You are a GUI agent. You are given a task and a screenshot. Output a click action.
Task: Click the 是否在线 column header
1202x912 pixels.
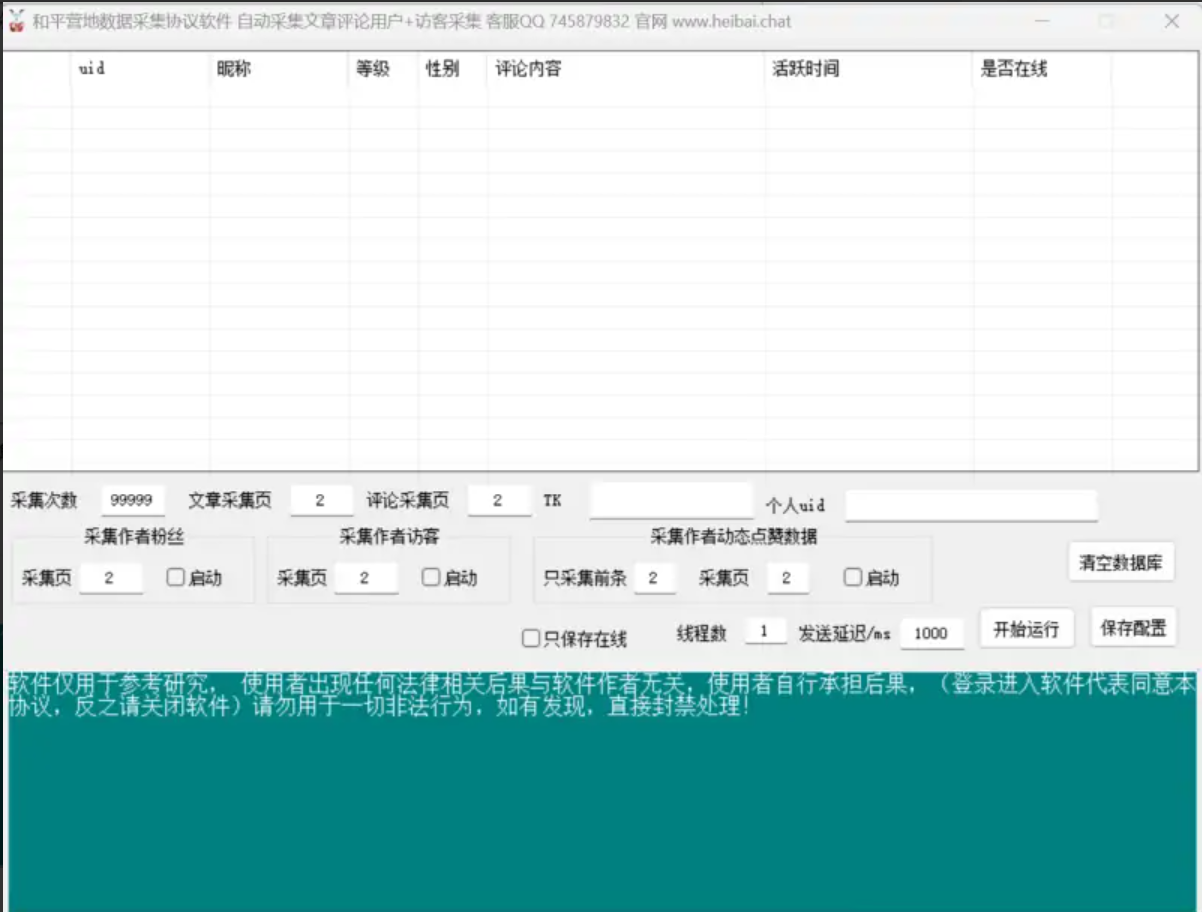pos(1043,69)
